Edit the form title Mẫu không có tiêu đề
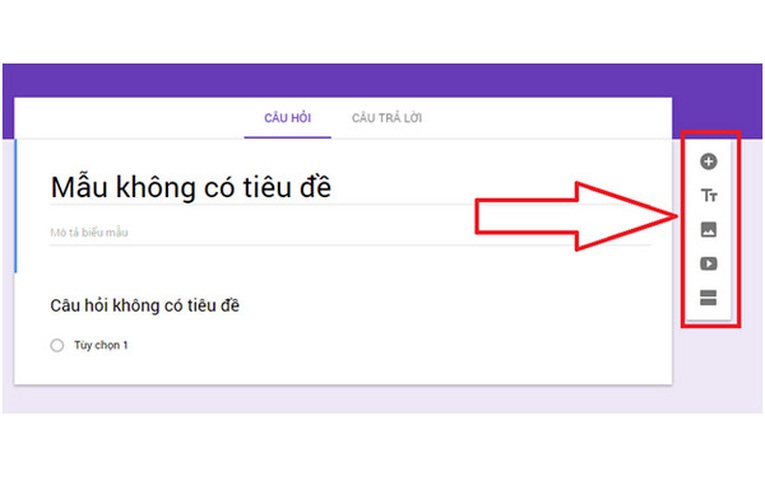The image size is (765, 478). (x=191, y=187)
